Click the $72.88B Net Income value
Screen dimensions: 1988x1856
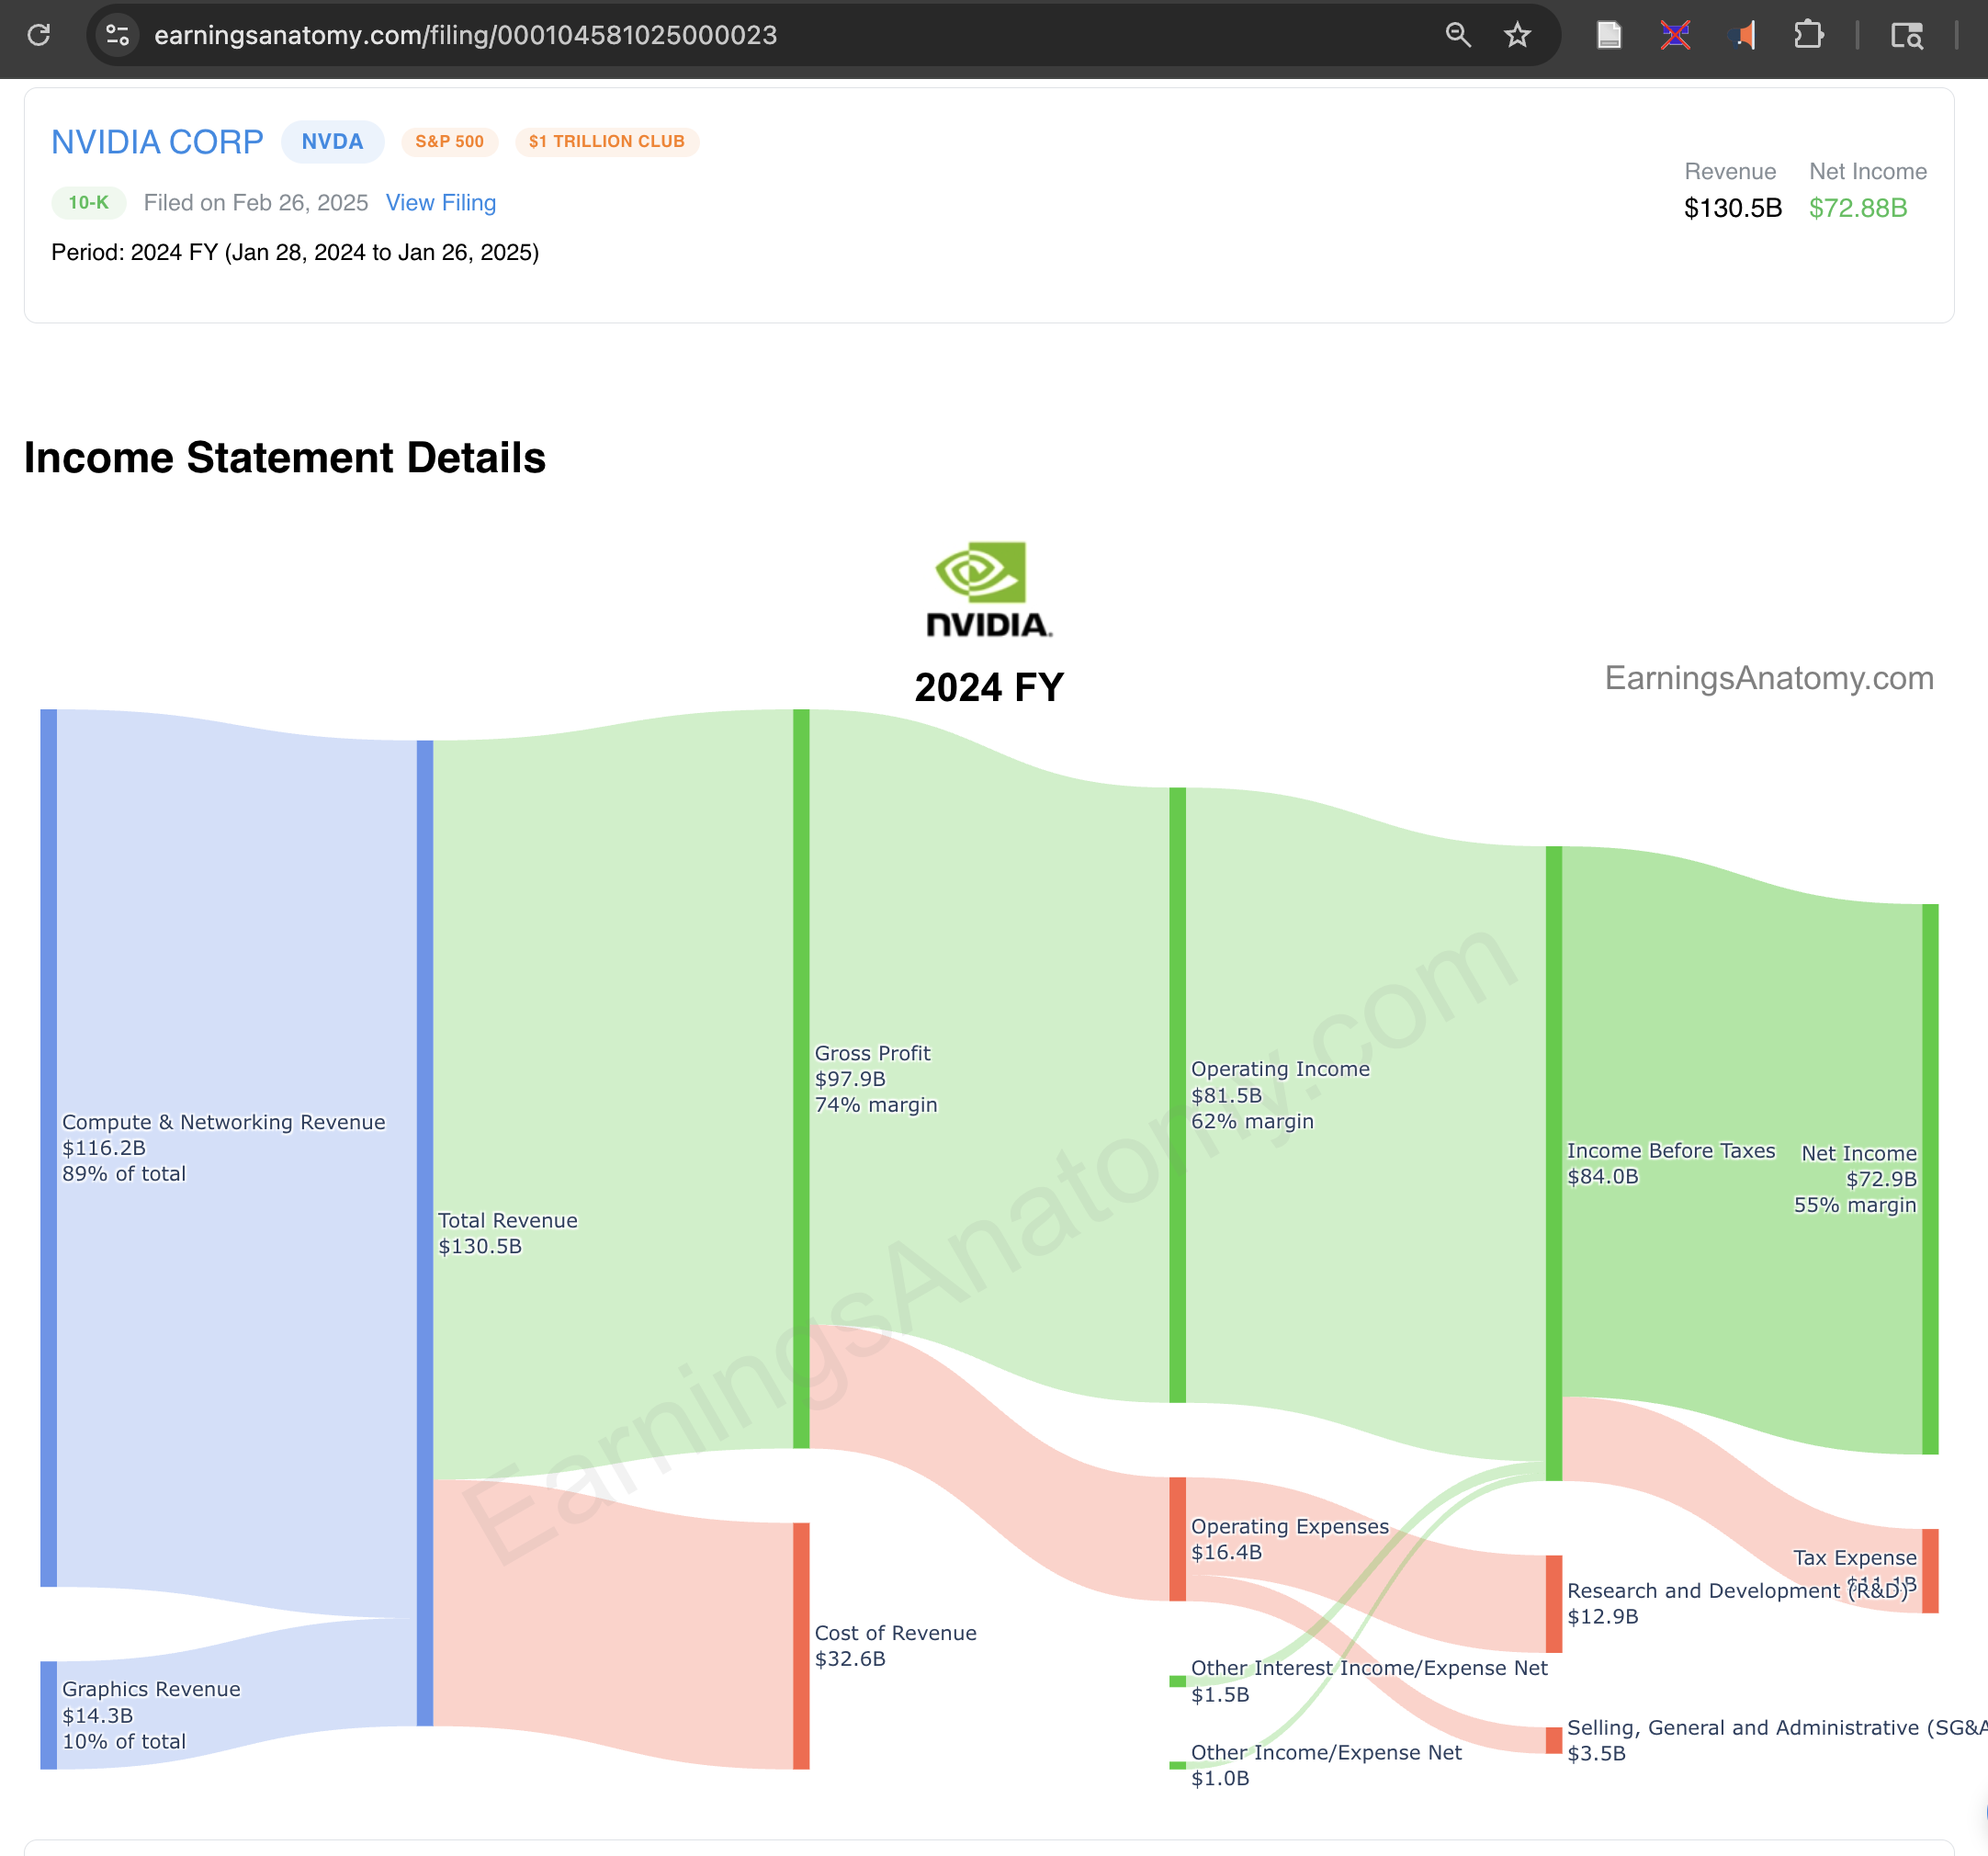pos(1858,208)
